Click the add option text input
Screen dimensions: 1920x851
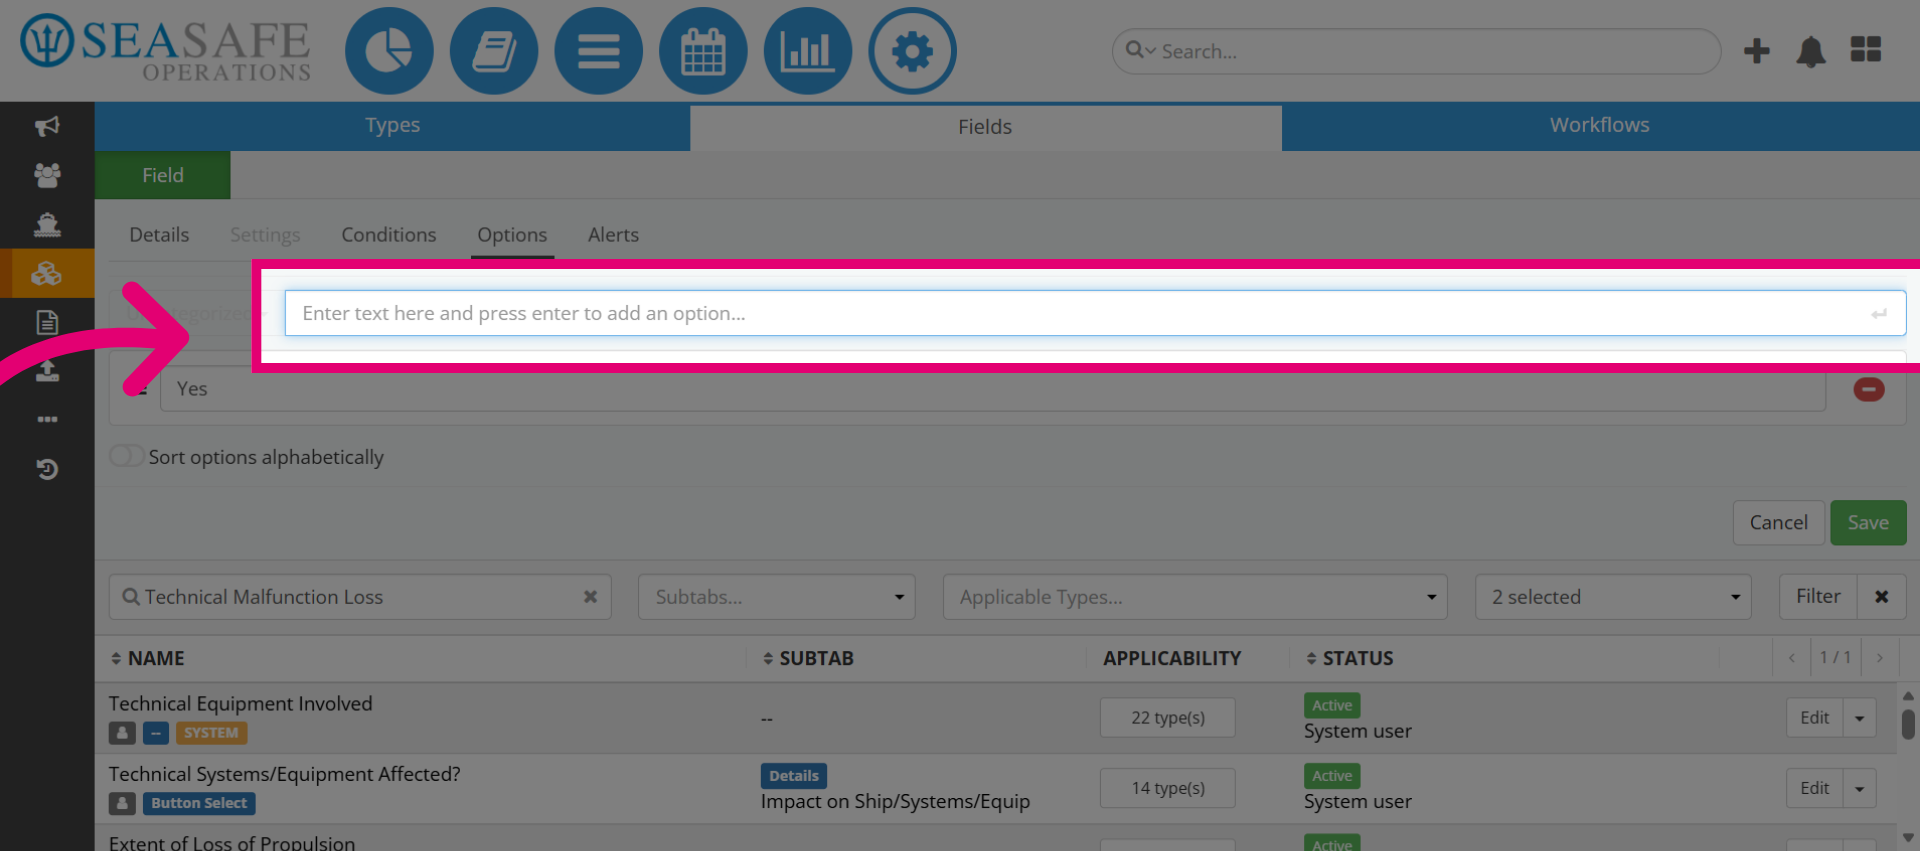point(1095,313)
